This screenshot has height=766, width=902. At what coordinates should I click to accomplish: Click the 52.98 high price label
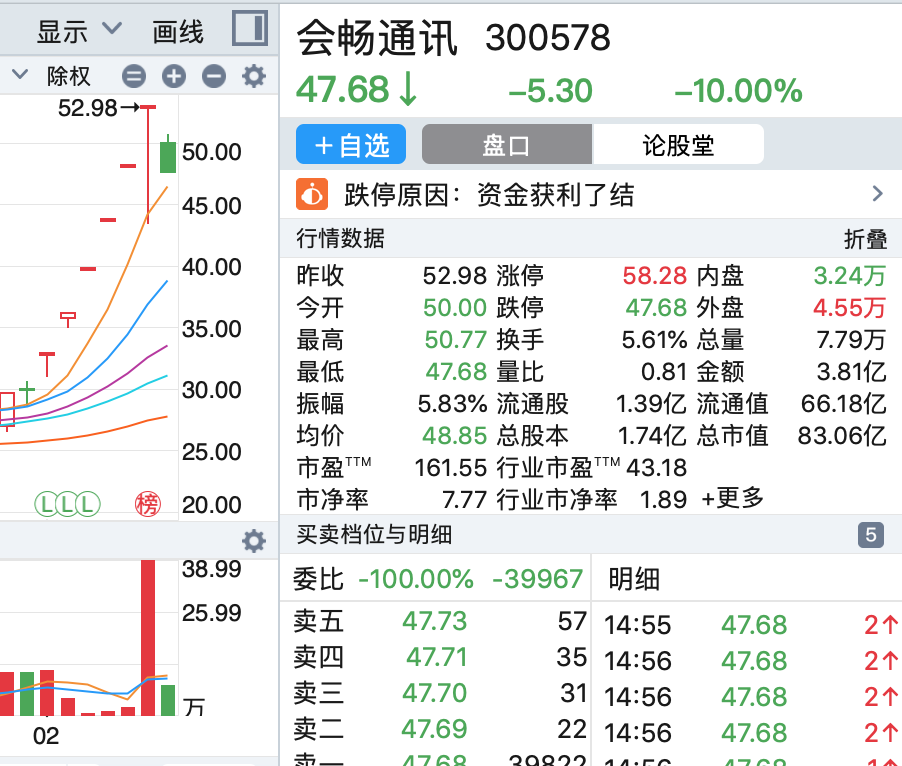click(x=87, y=108)
